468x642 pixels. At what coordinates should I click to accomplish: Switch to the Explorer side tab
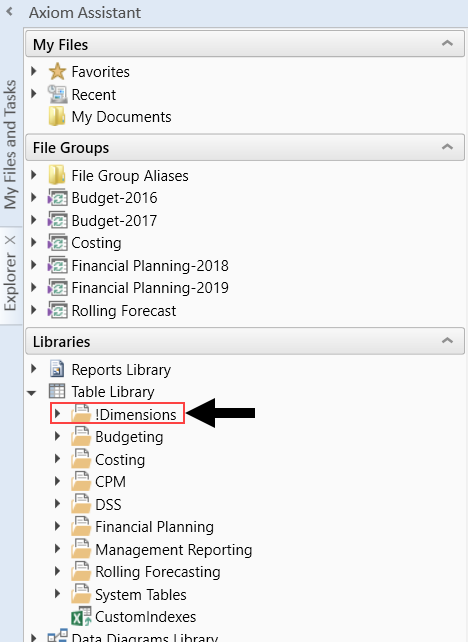(11, 282)
